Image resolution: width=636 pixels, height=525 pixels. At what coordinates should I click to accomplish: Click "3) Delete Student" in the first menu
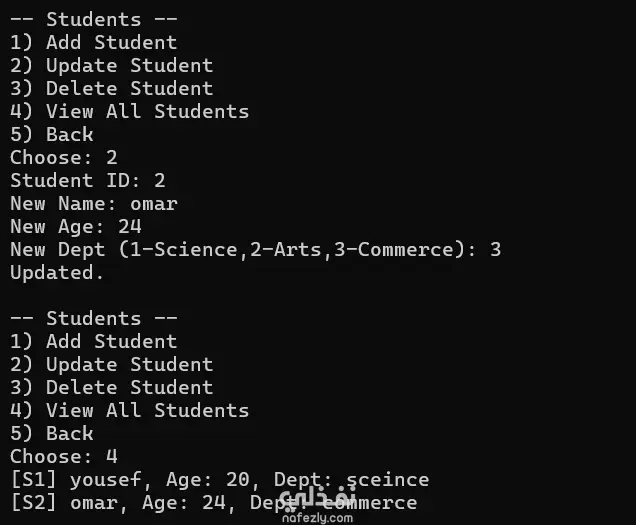tap(111, 88)
